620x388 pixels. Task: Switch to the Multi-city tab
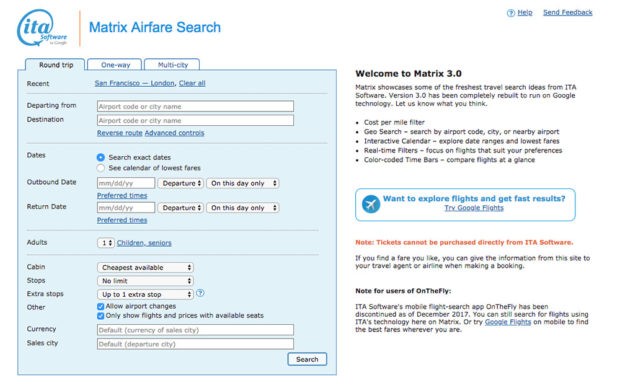tap(172, 65)
